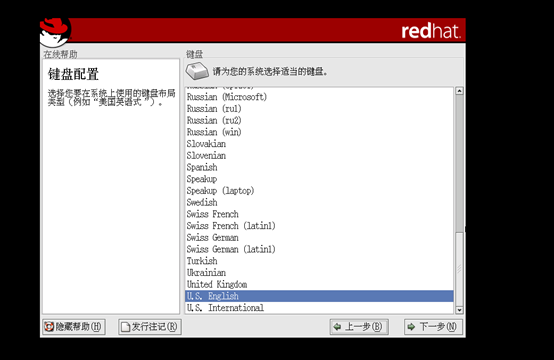Choose Ukrainian keyboard layout

pyautogui.click(x=319, y=272)
